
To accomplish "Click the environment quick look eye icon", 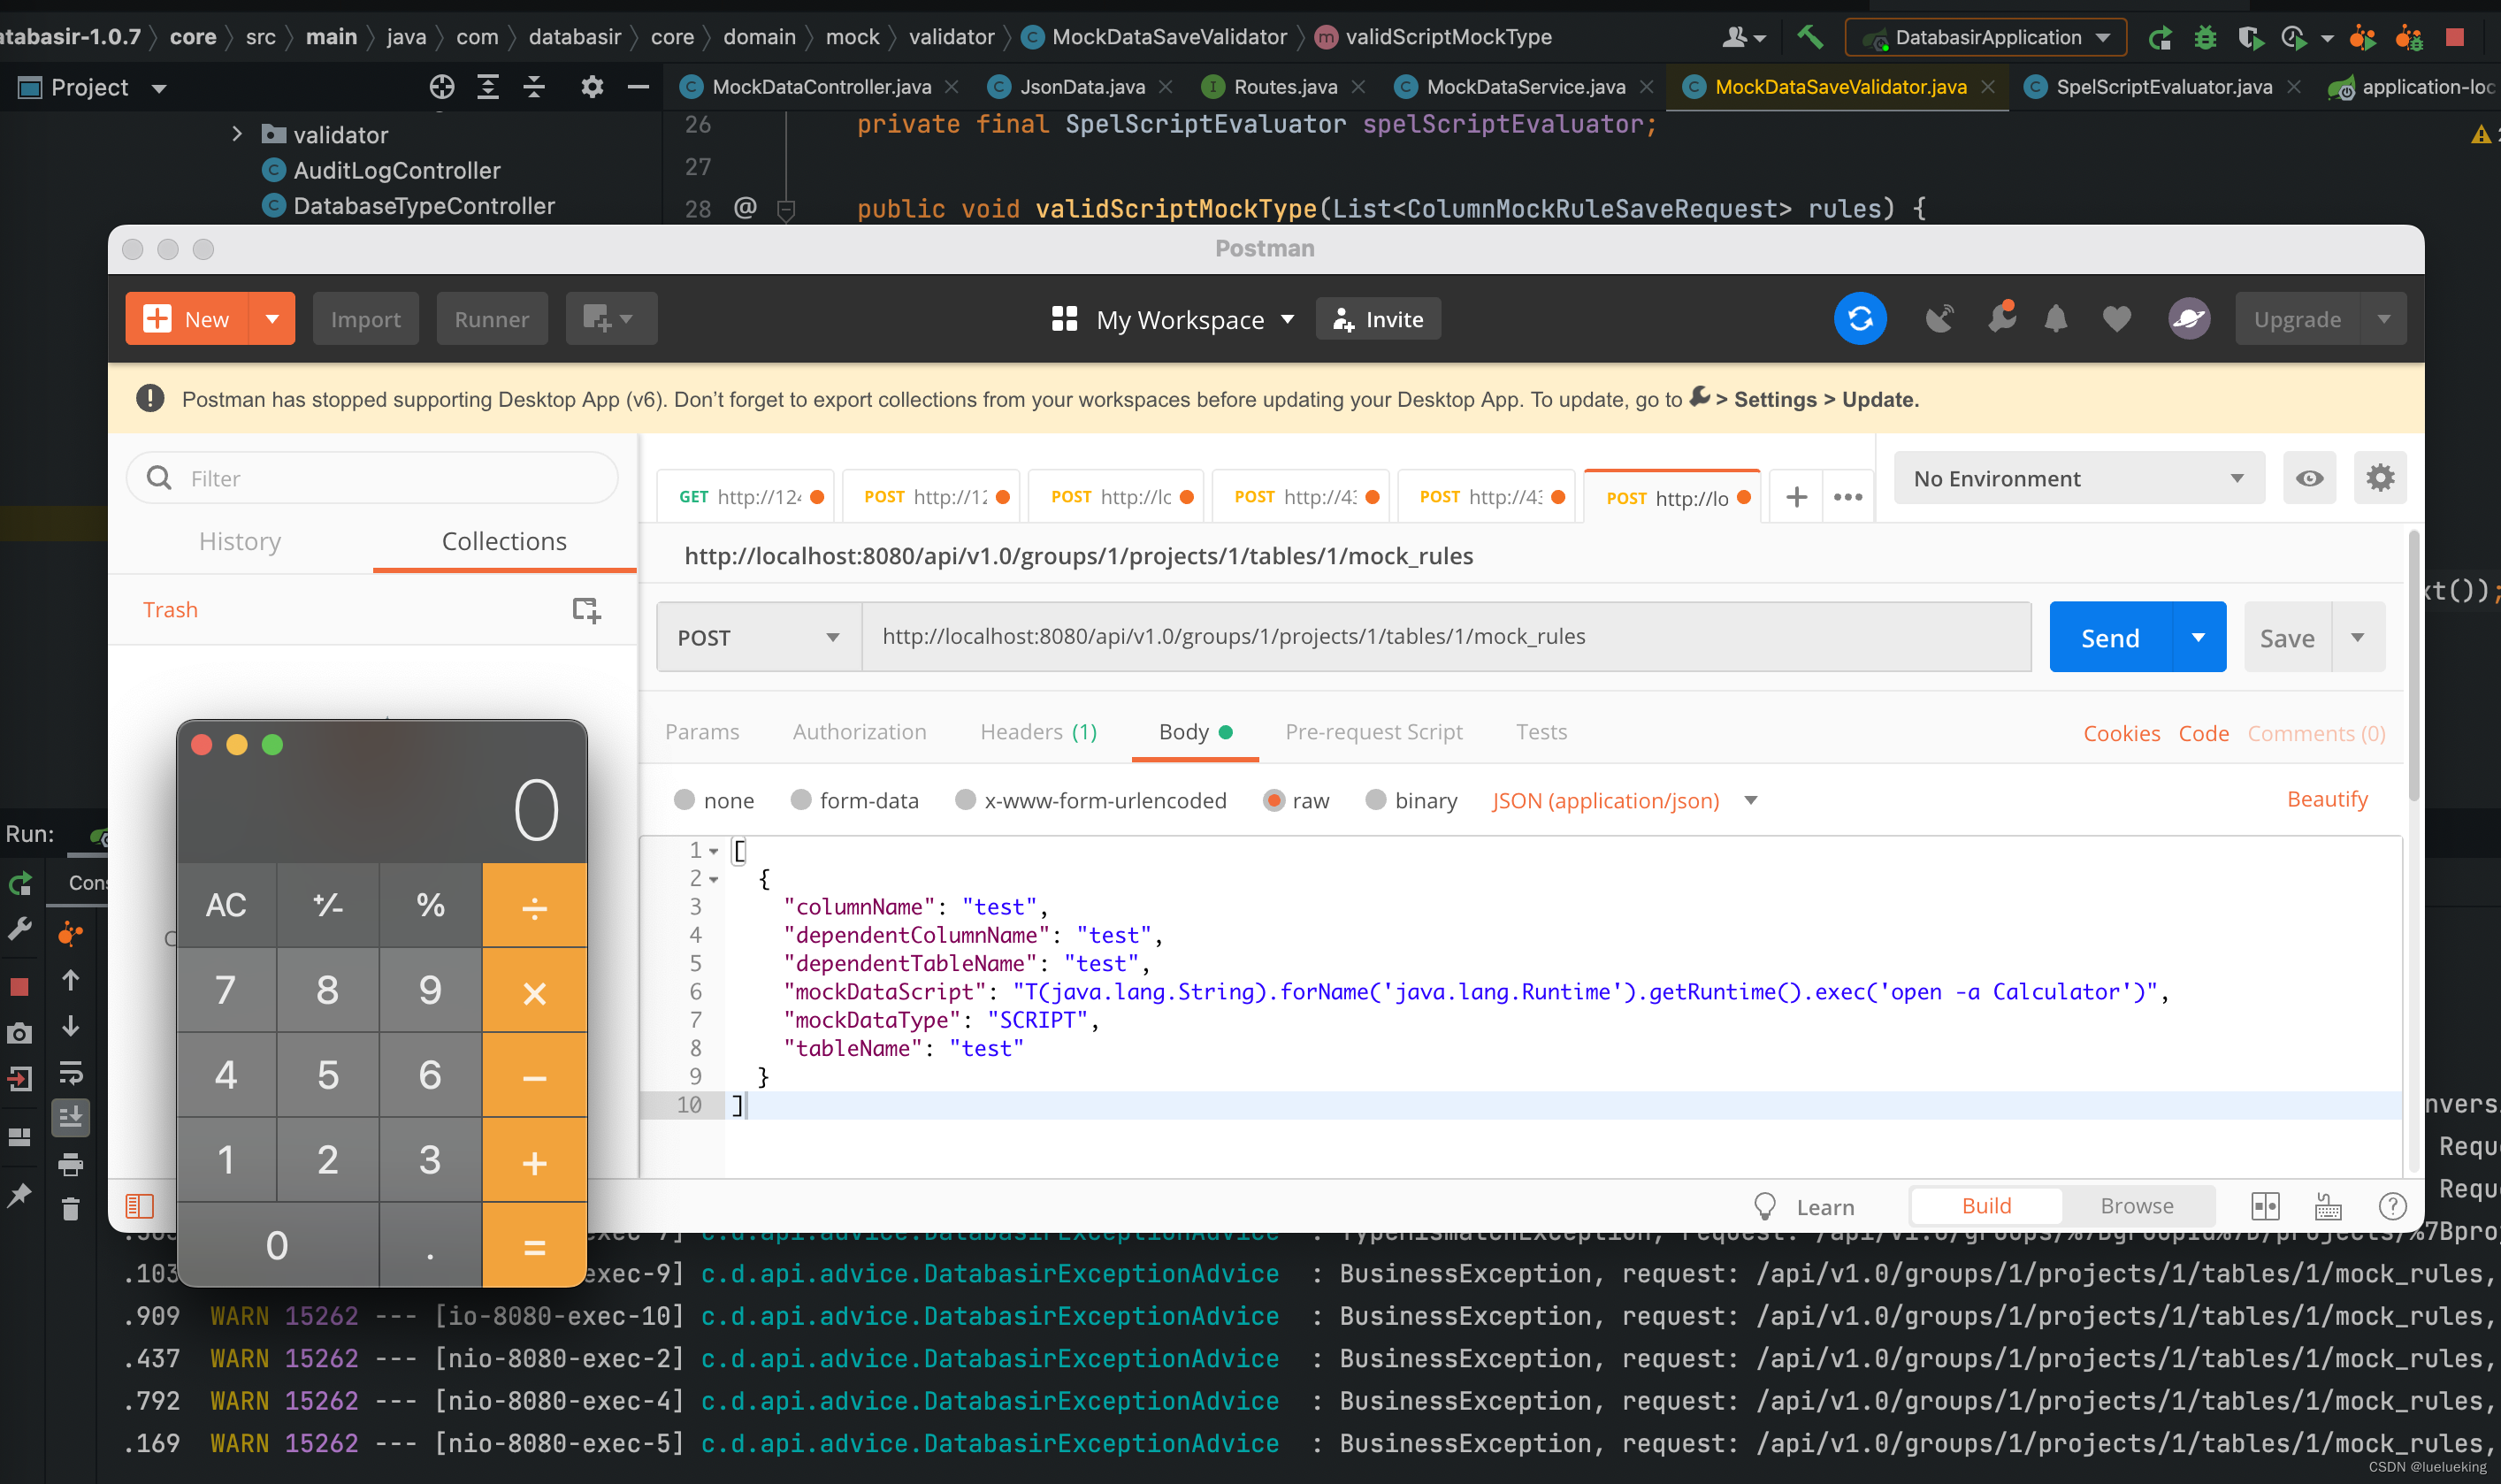I will (x=2309, y=478).
